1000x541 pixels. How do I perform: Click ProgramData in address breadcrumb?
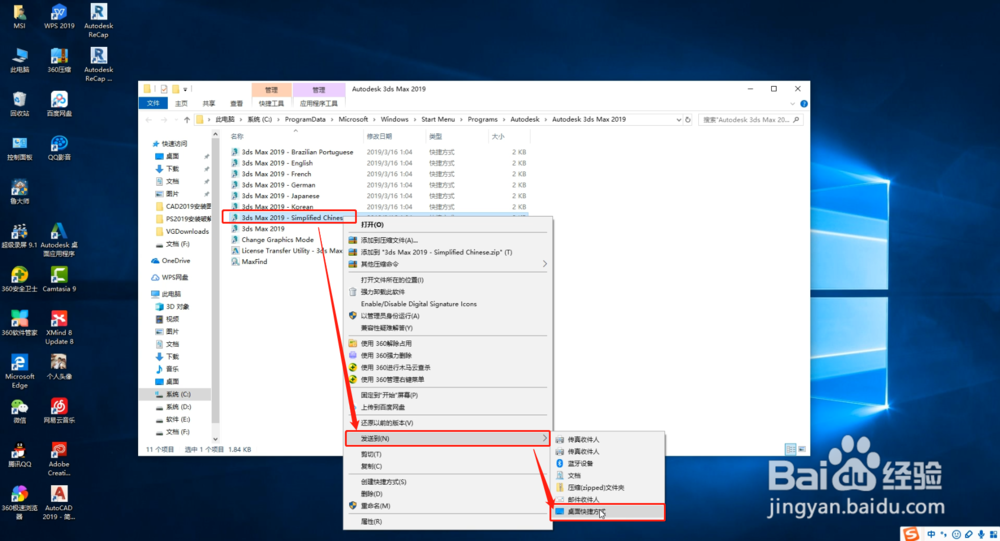coord(305,119)
